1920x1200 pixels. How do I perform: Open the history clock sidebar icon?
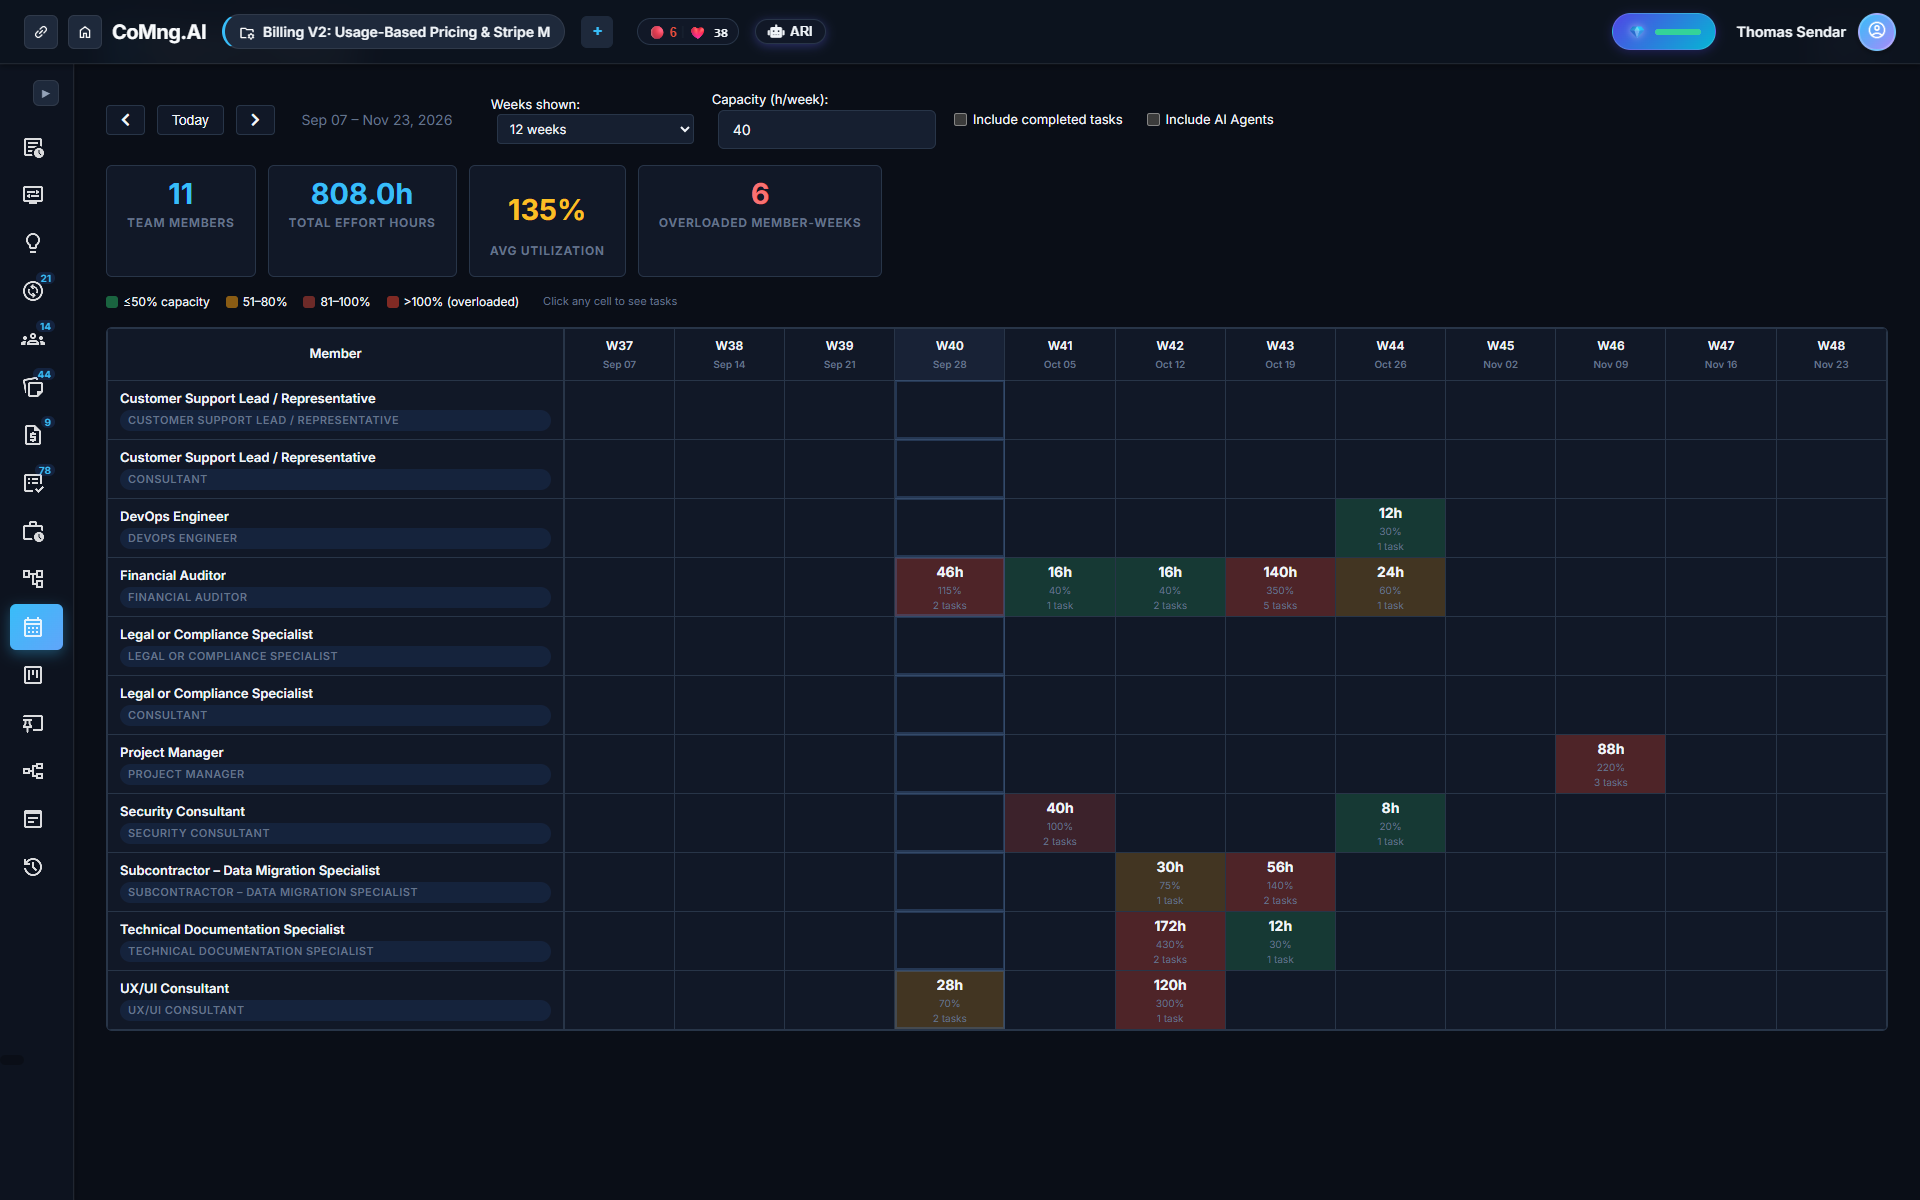click(33, 867)
